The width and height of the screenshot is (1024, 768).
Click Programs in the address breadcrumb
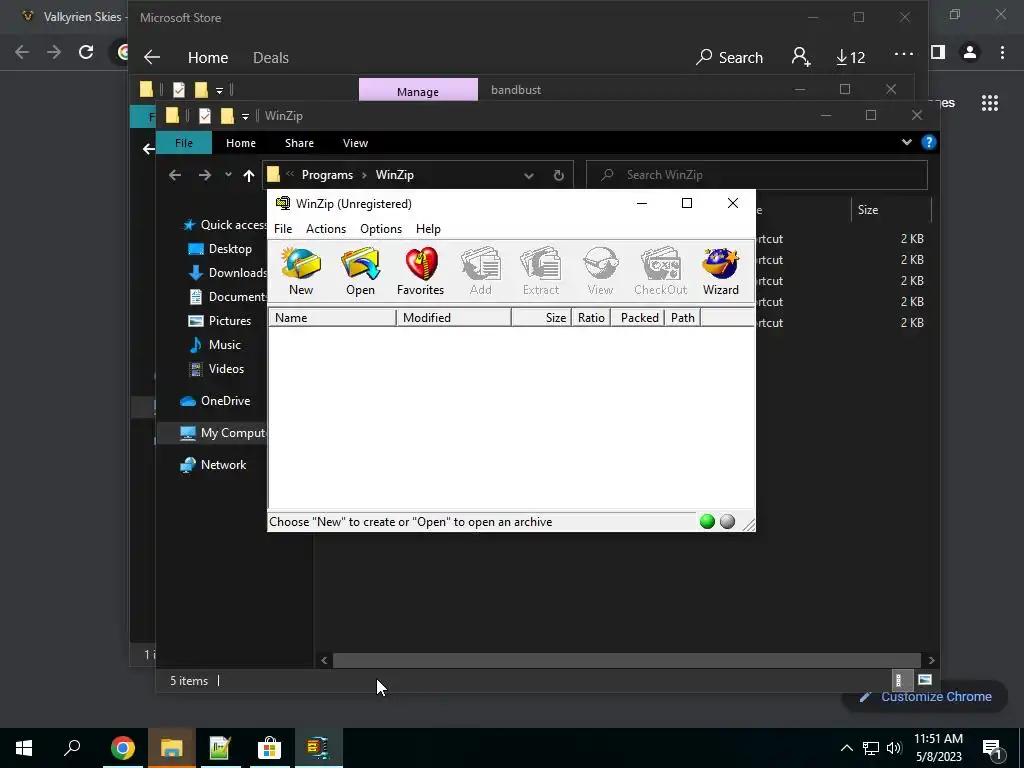coord(327,175)
